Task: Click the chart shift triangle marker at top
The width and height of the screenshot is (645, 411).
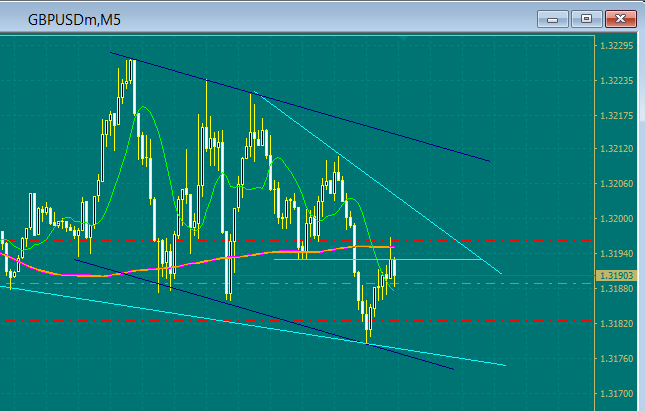Action: click(x=403, y=38)
